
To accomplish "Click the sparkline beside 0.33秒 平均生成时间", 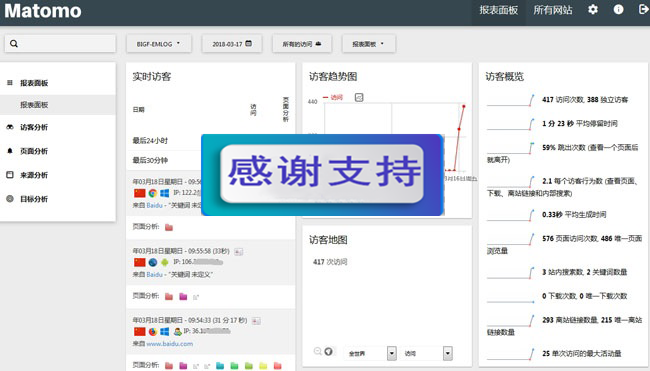I will coord(511,215).
